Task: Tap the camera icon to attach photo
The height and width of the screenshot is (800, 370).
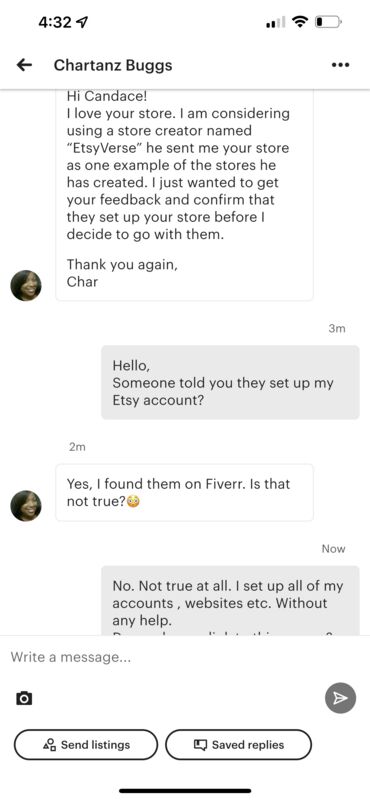Action: [24, 698]
